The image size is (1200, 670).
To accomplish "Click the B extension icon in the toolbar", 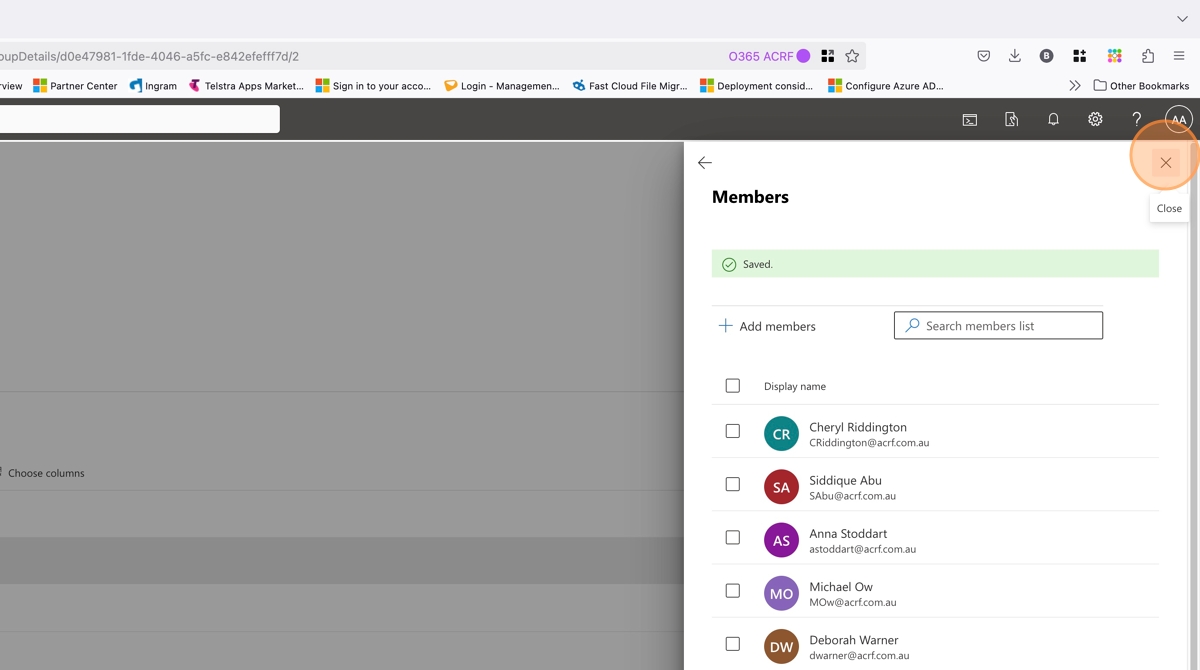I will (x=1046, y=56).
